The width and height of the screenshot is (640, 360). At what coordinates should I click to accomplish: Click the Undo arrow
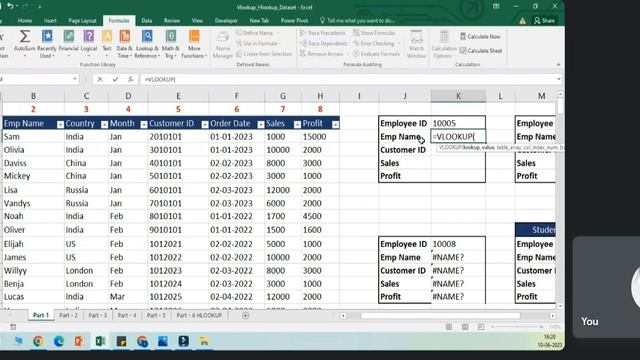(x=10, y=6)
